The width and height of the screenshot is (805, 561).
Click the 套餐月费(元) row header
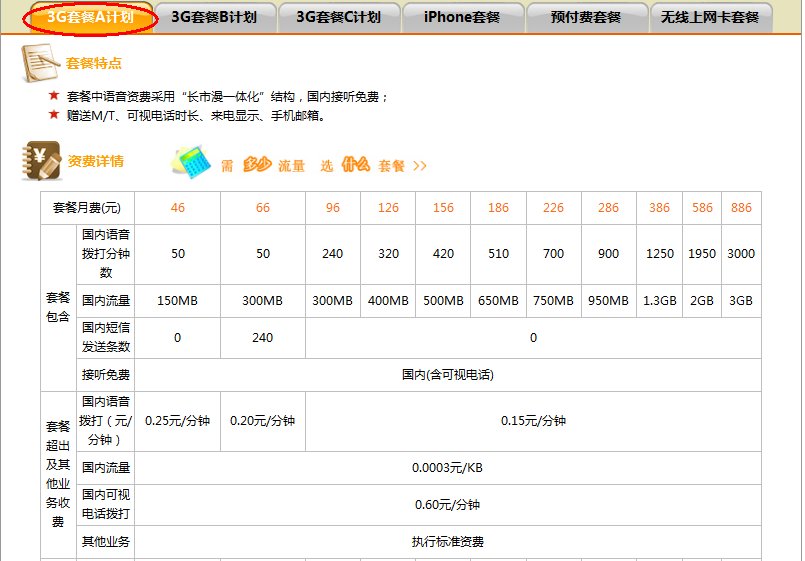87,208
